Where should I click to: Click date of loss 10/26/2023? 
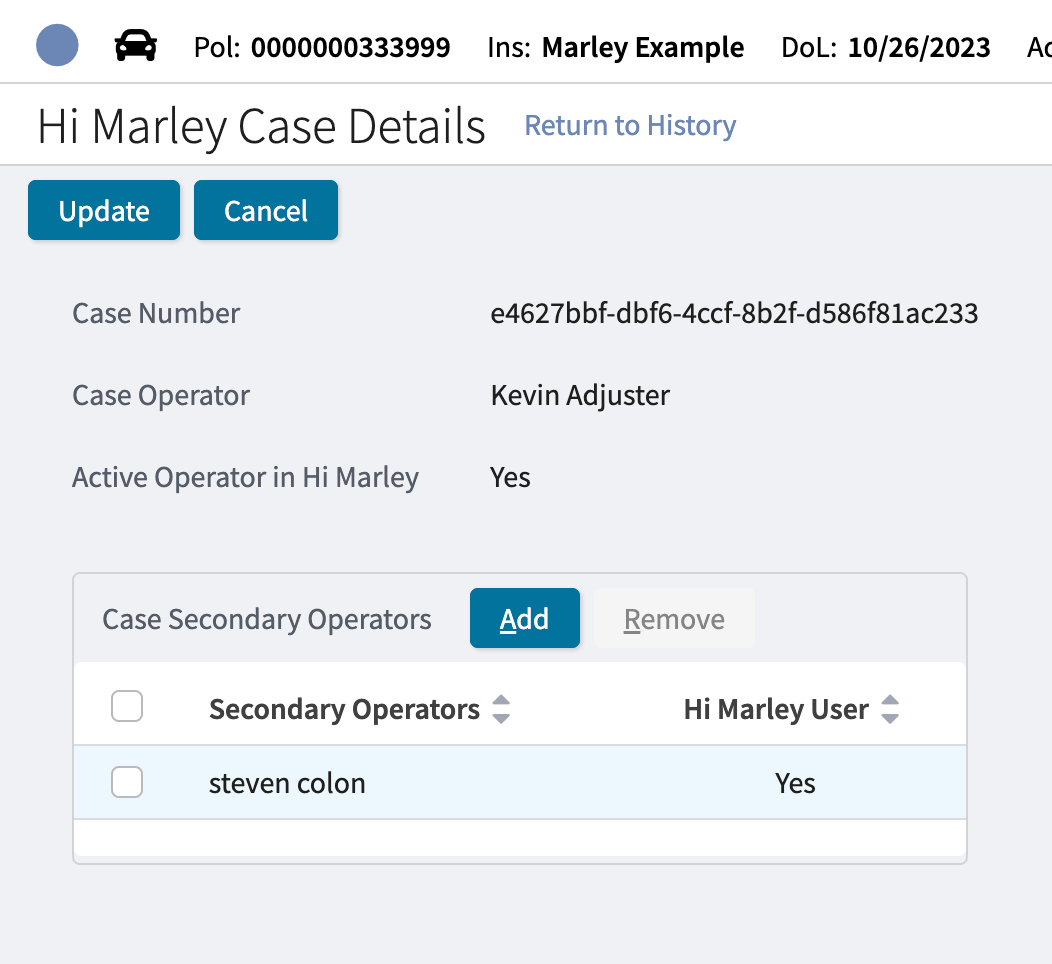coord(918,47)
